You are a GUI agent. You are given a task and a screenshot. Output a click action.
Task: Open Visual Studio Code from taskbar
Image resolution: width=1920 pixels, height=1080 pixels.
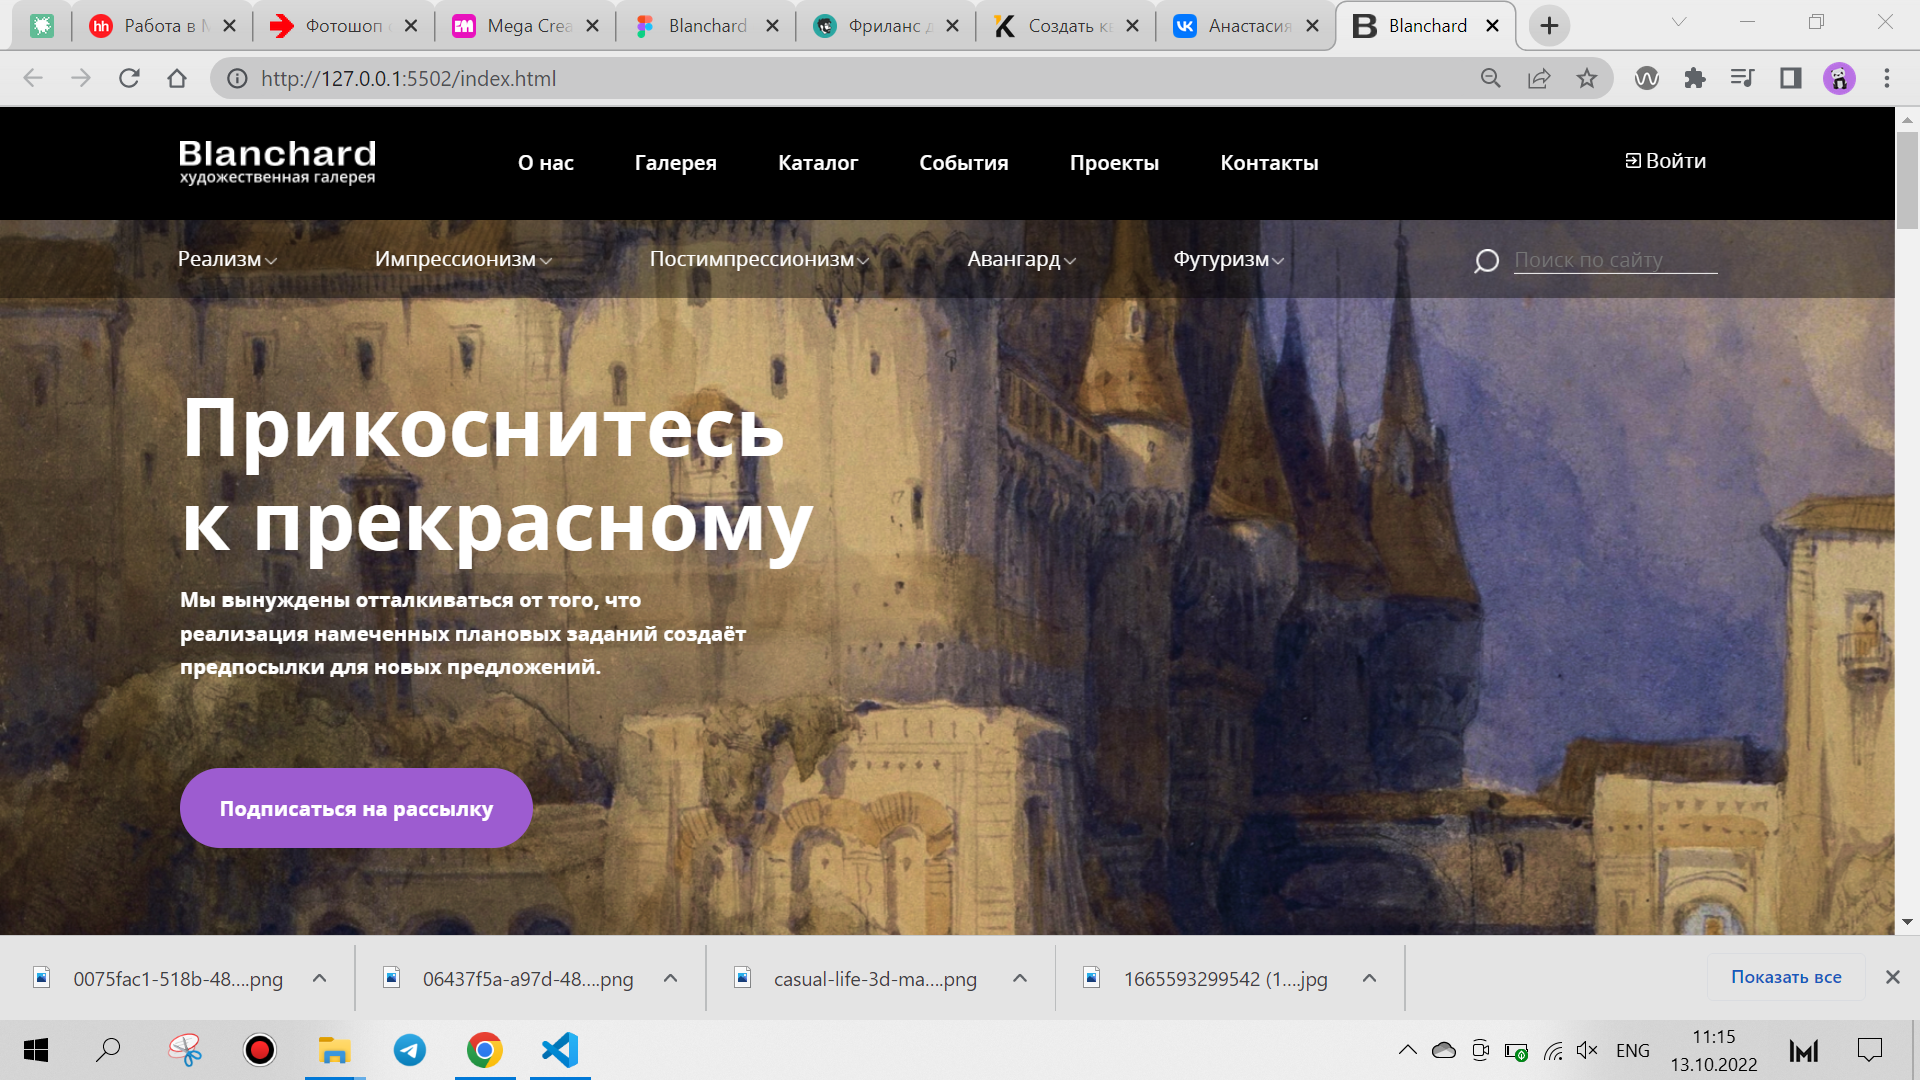coord(560,1050)
